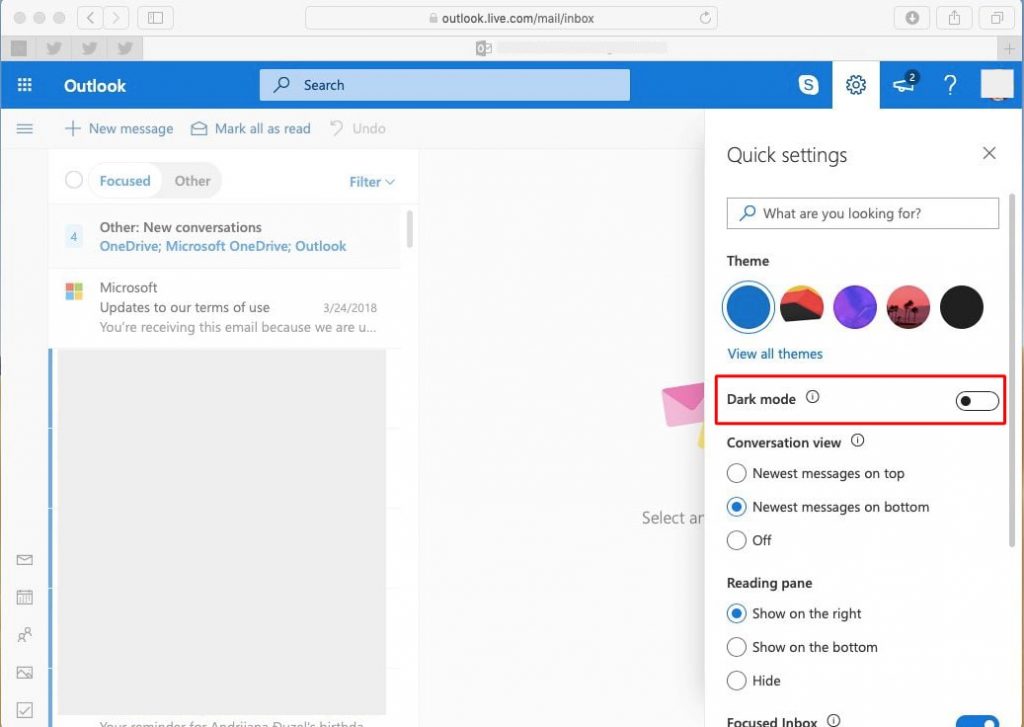Viewport: 1024px width, 727px height.
Task: Select Newest messages on top
Action: click(816, 473)
